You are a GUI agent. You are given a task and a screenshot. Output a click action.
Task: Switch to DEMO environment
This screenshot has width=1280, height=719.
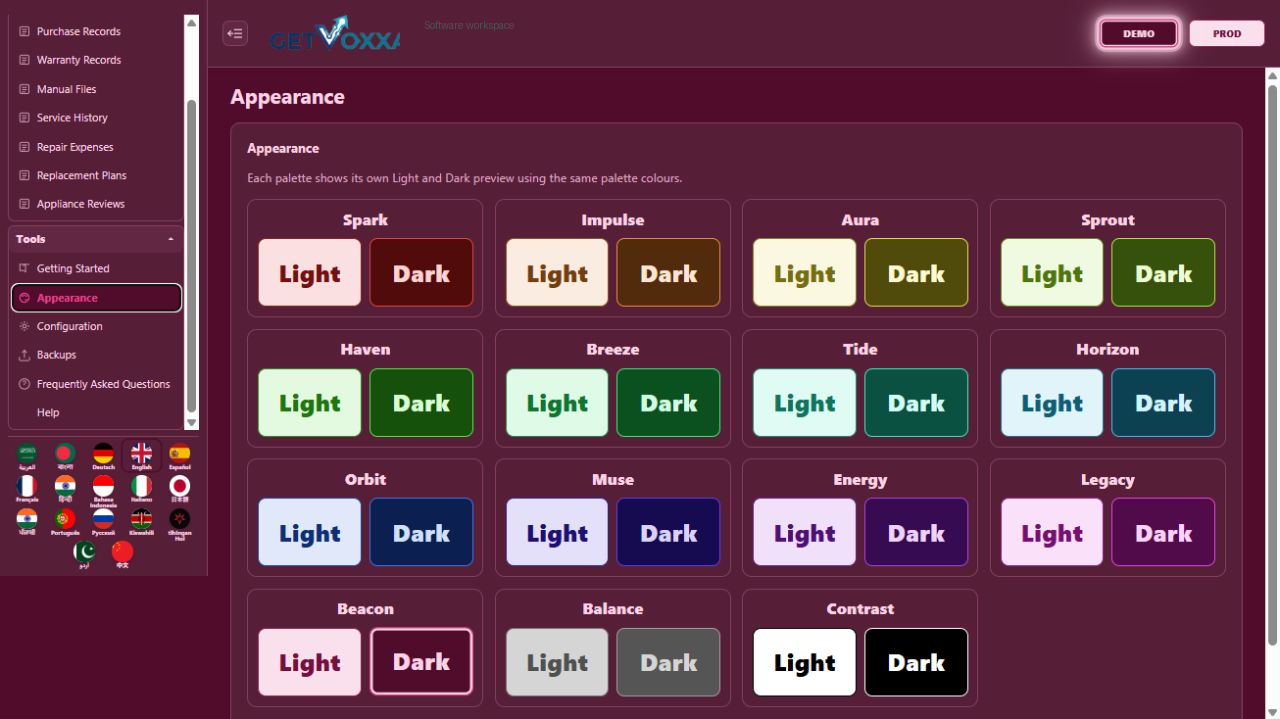(x=1138, y=33)
